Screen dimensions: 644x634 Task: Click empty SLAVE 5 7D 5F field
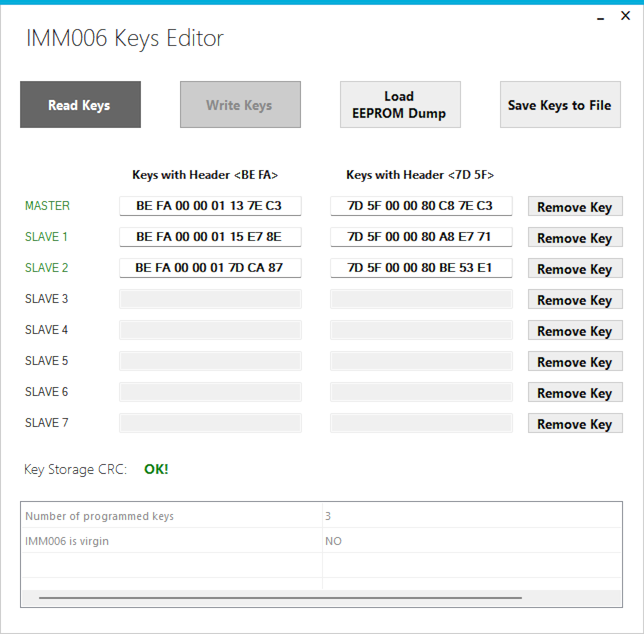421,361
